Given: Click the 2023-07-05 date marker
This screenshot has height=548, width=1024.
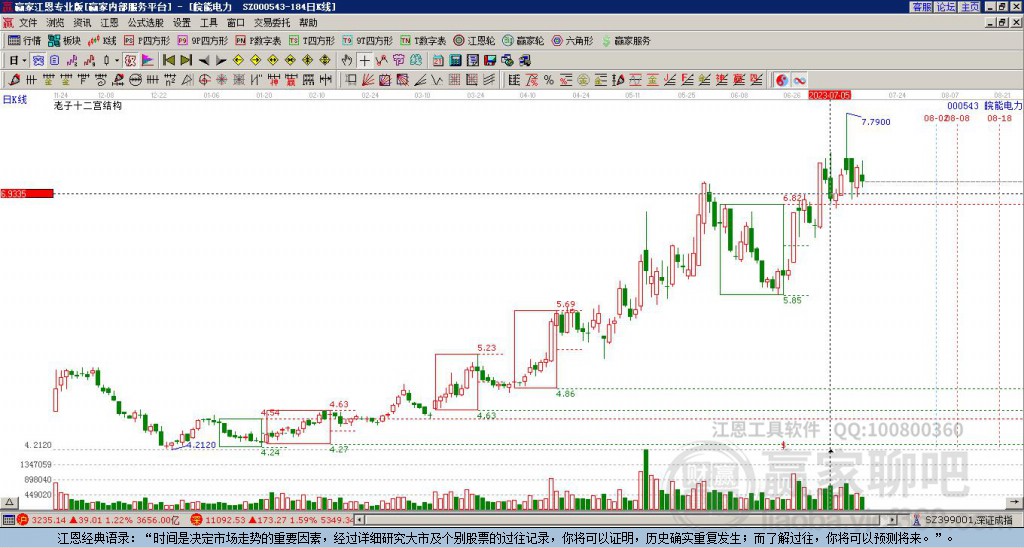Looking at the screenshot, I should (829, 95).
